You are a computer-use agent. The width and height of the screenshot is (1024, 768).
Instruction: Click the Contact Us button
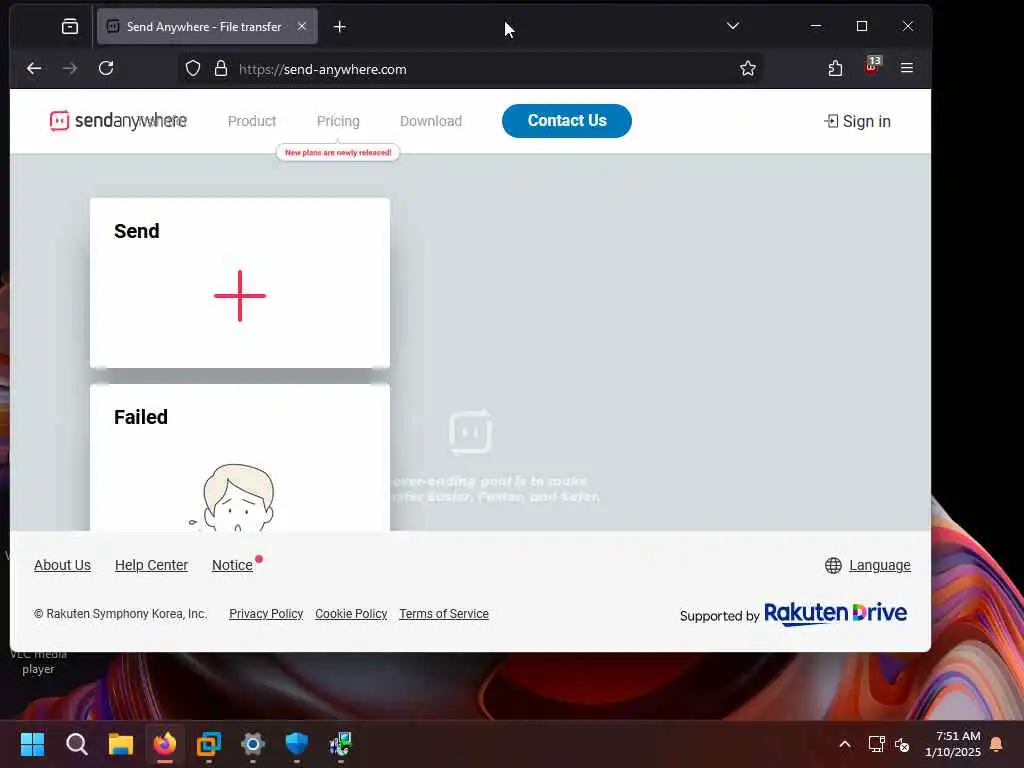pos(567,121)
